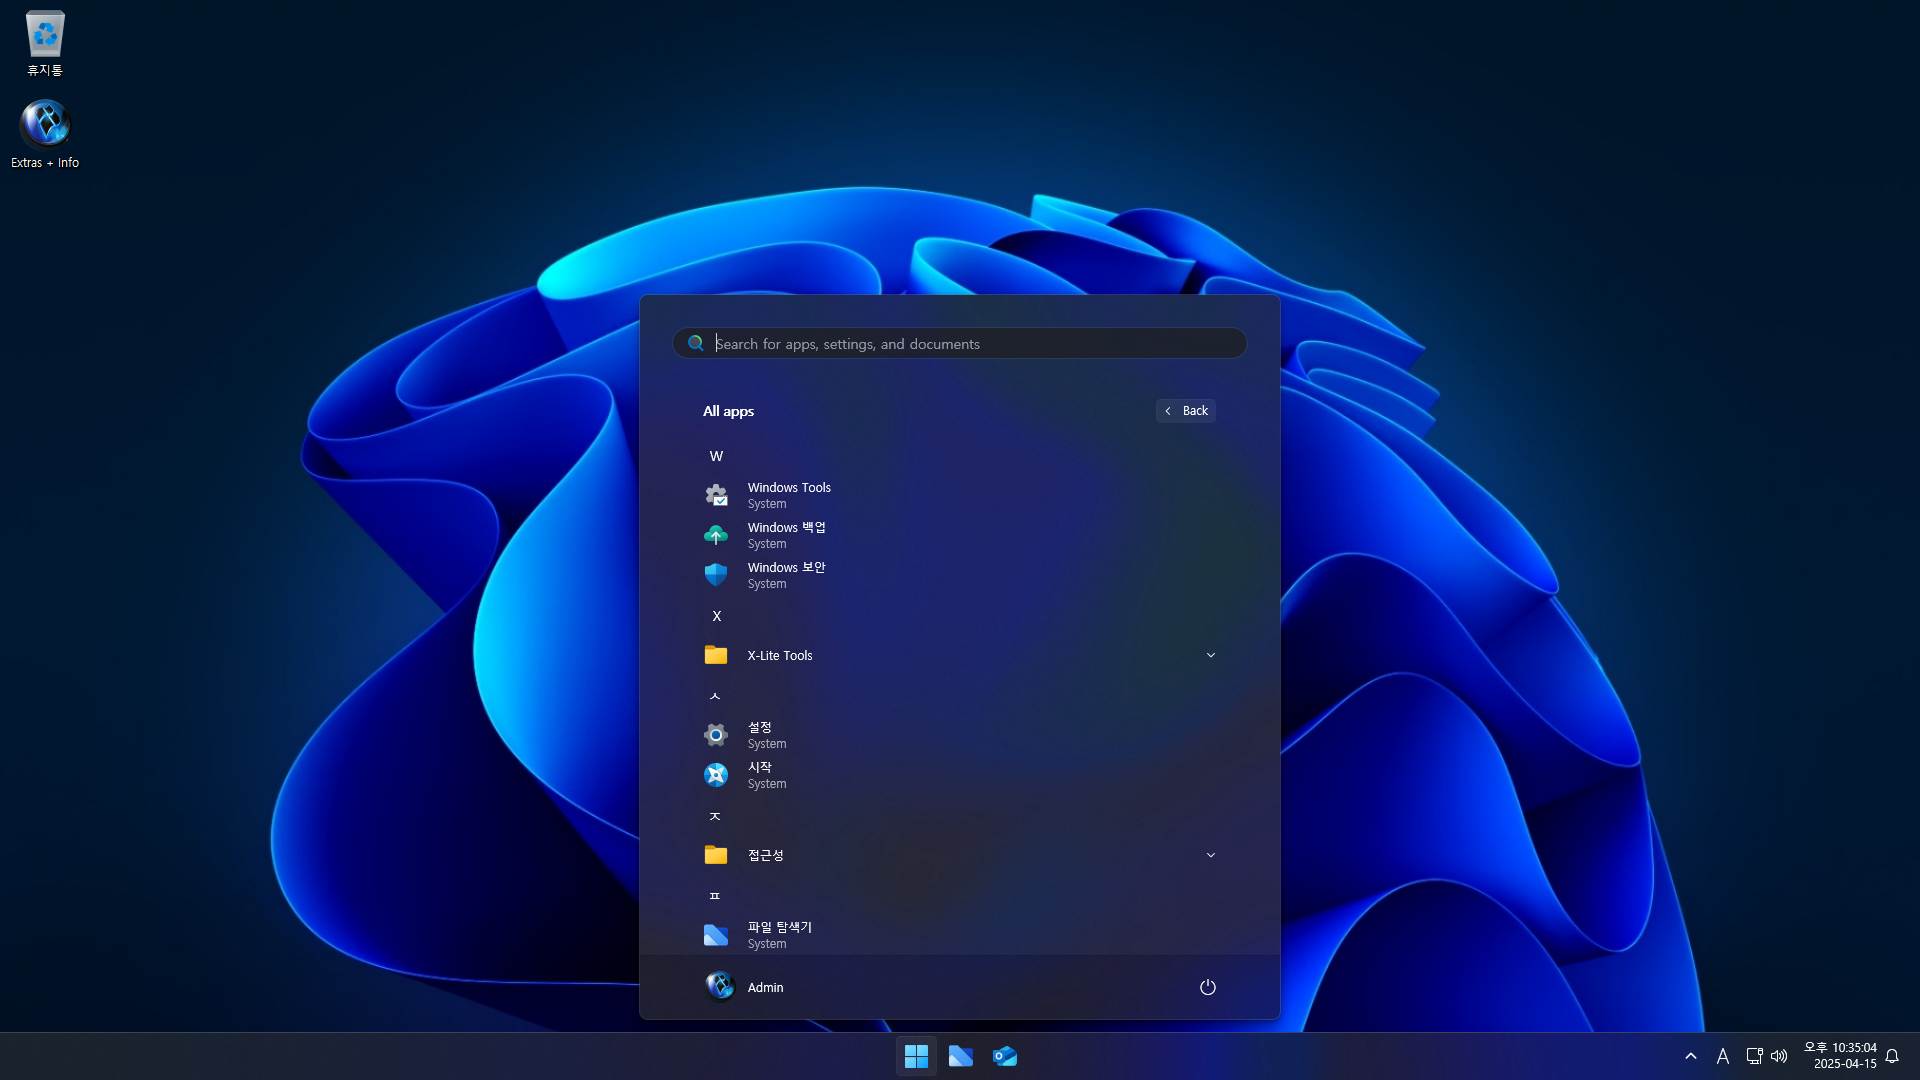Focus the search apps input field
Viewport: 1920px width, 1080px height.
click(960, 343)
